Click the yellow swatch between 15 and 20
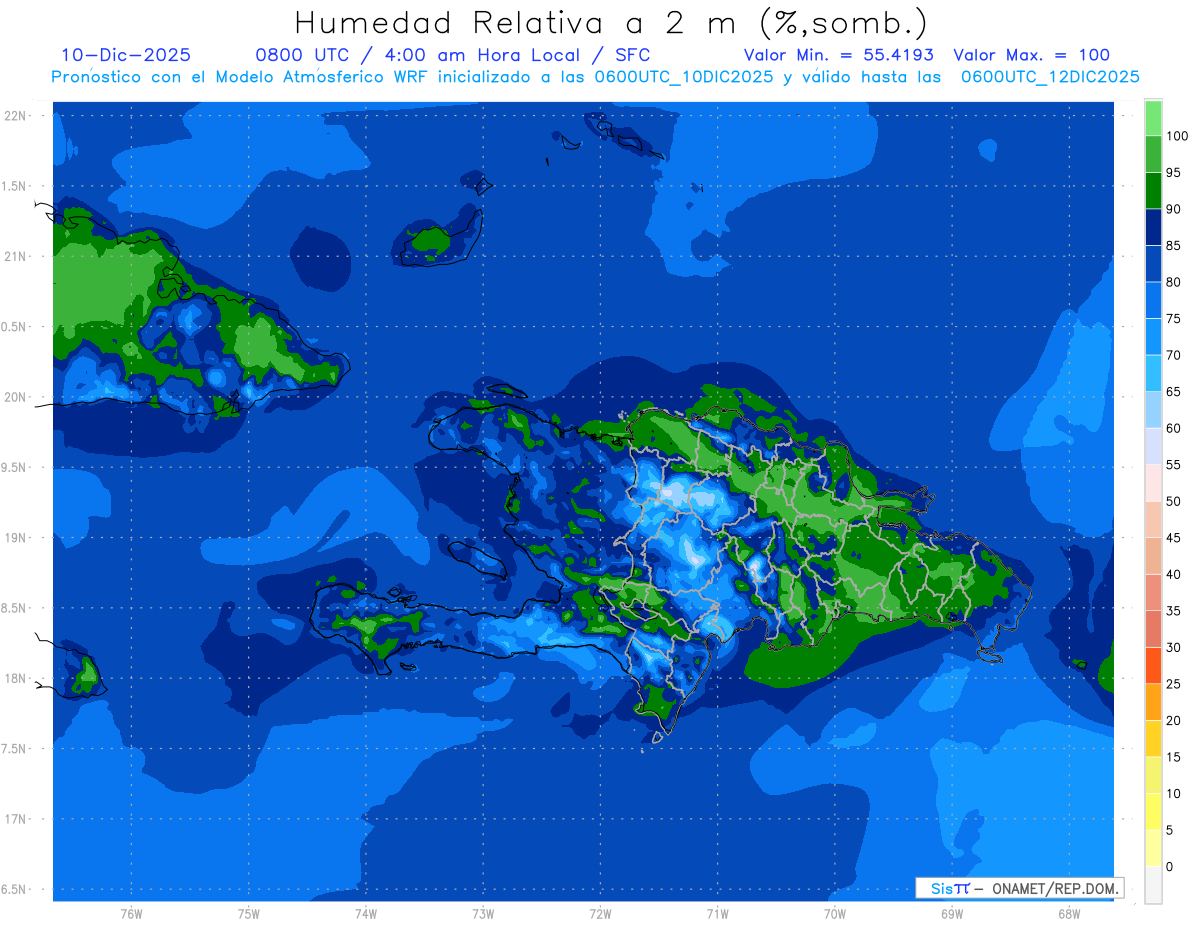The width and height of the screenshot is (1200, 927). pos(1153,738)
